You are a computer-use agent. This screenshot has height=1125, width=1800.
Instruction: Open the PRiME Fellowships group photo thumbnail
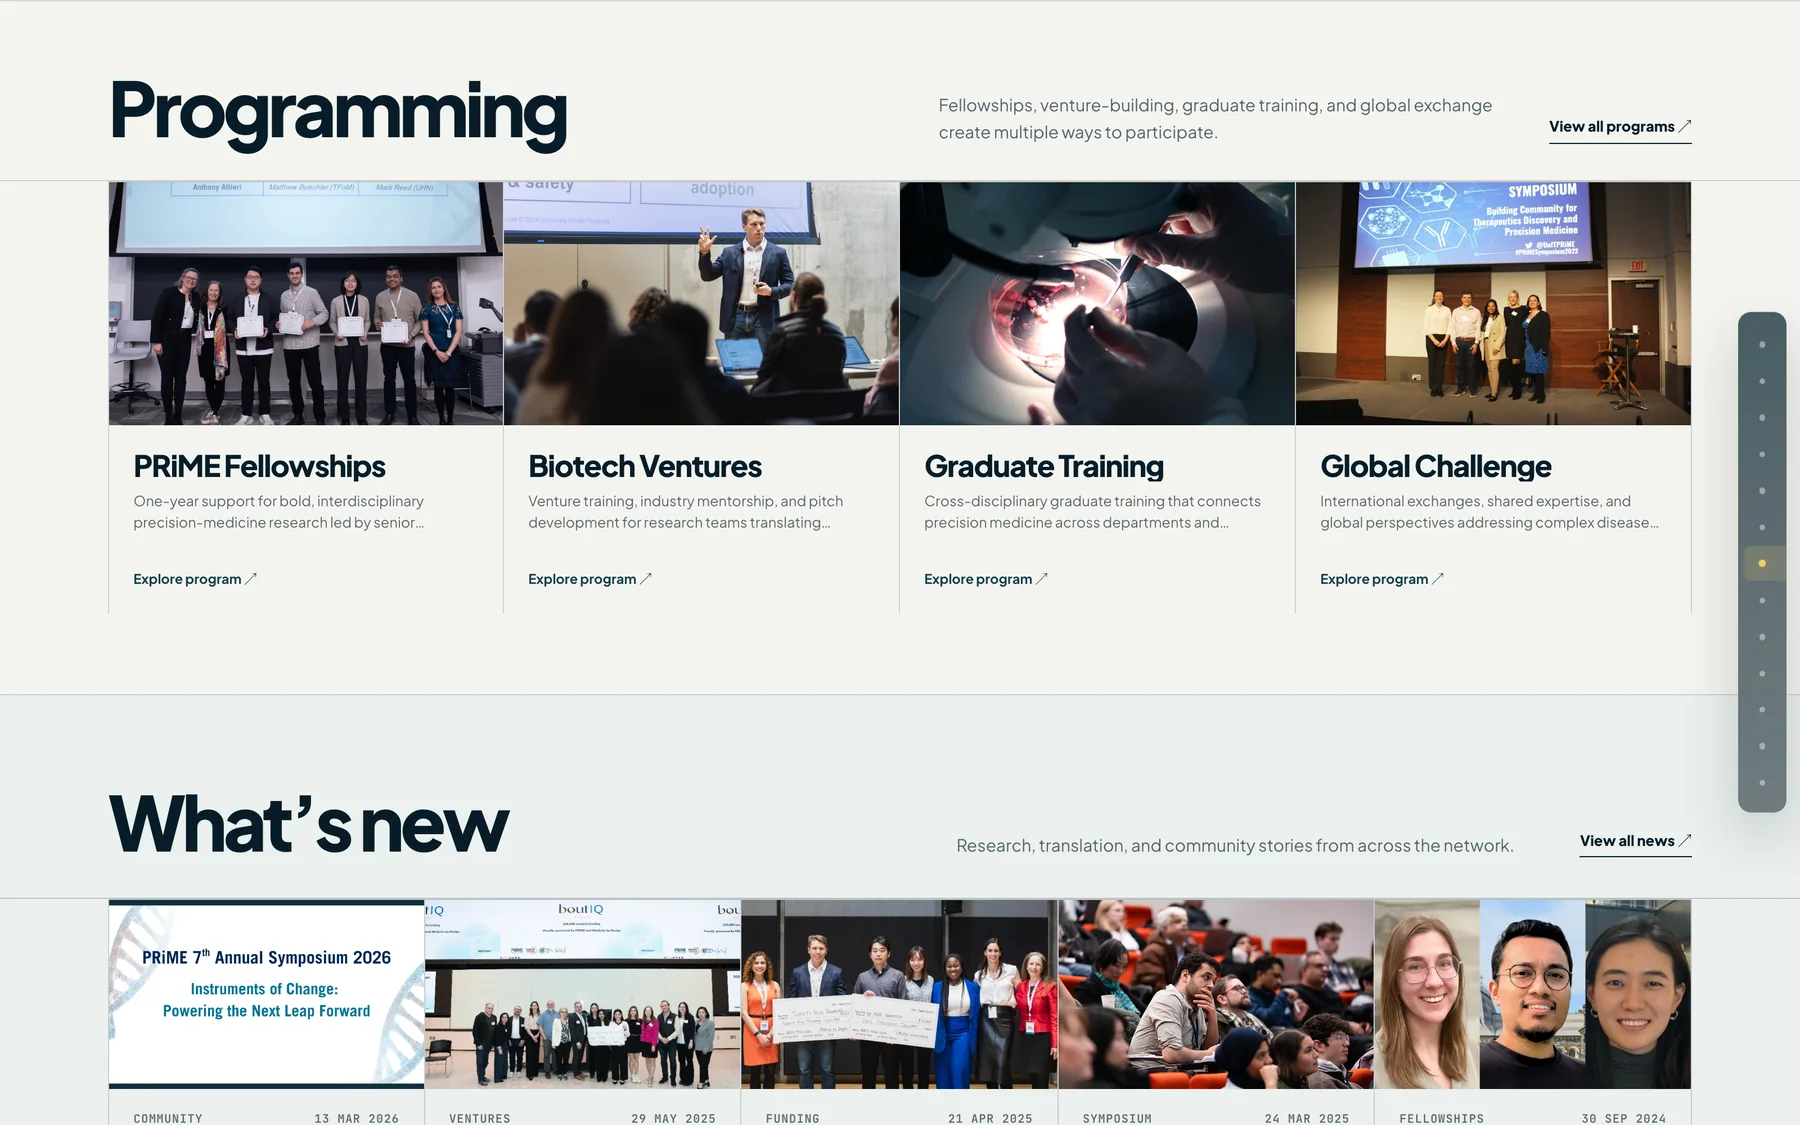coord(306,303)
